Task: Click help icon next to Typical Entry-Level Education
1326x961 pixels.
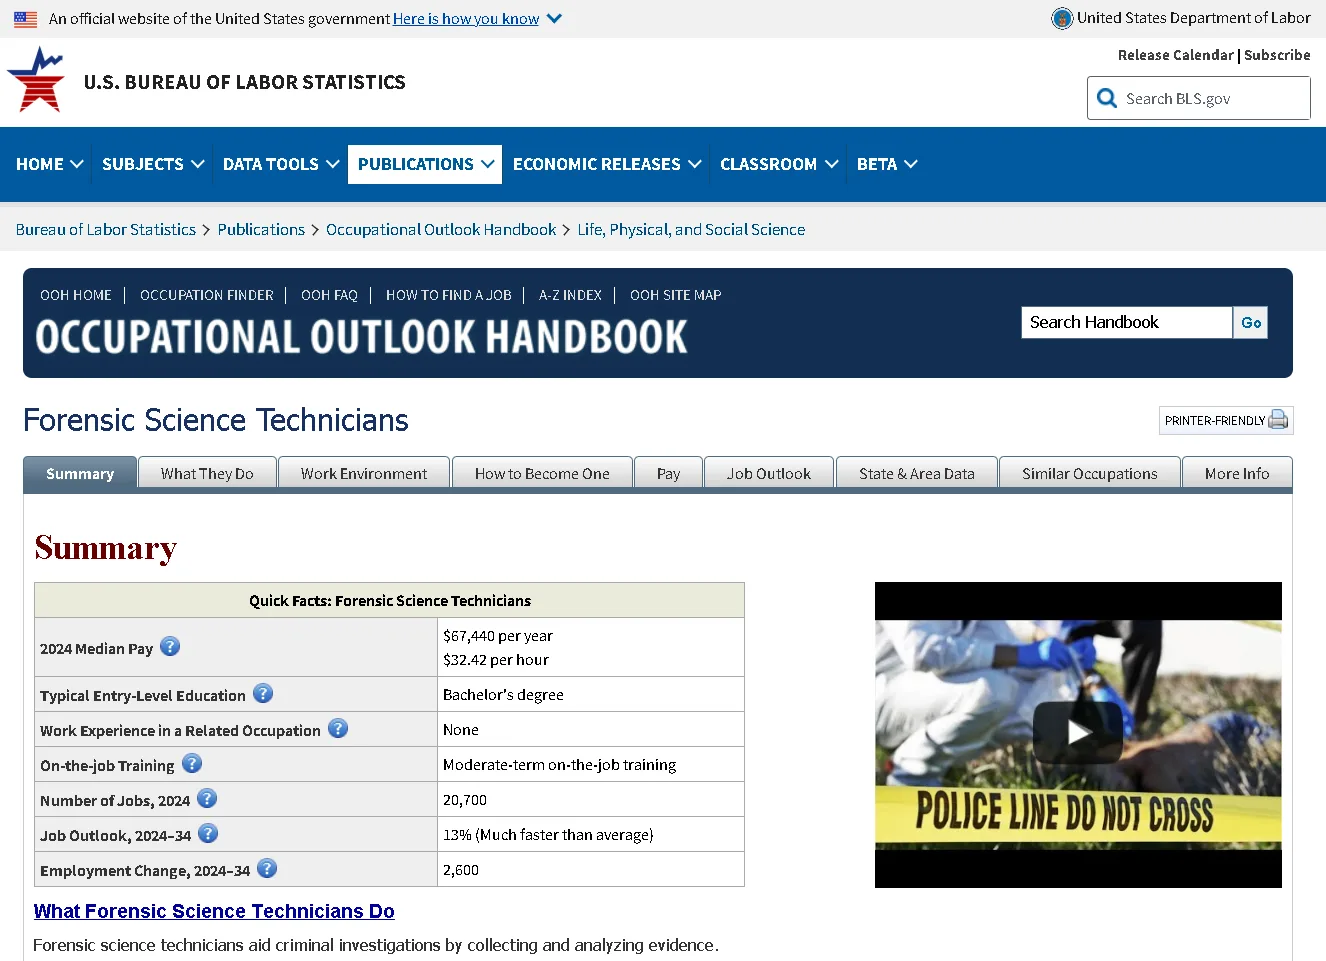Action: point(263,694)
